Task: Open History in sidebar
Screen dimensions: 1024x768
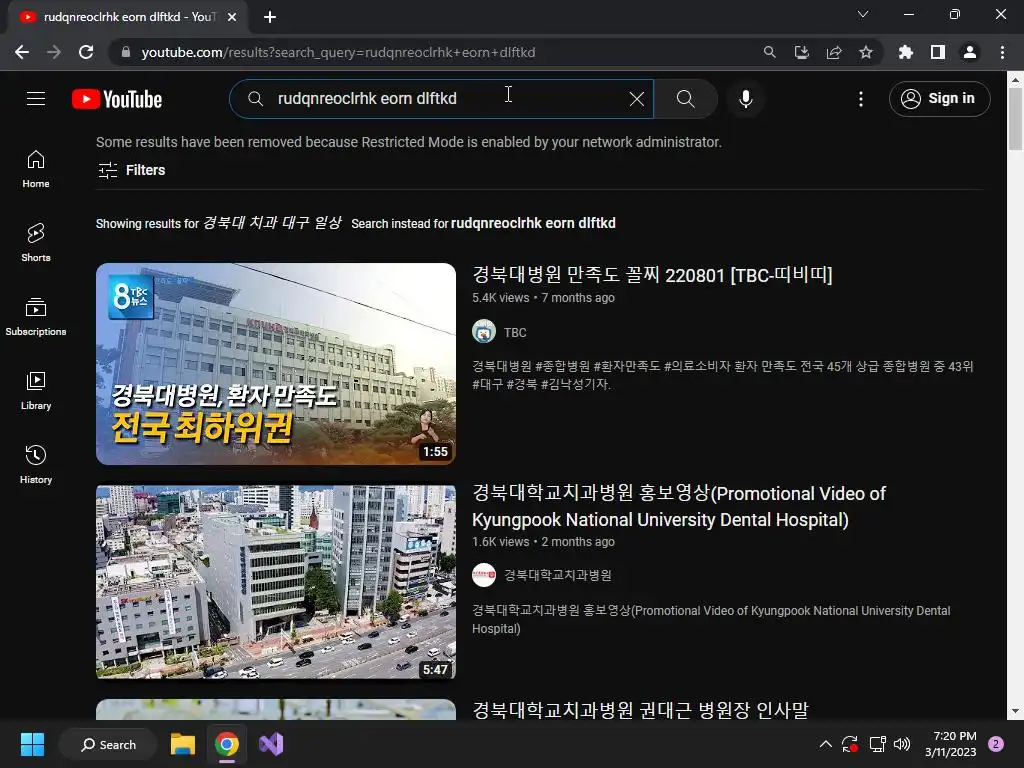Action: coord(36,464)
